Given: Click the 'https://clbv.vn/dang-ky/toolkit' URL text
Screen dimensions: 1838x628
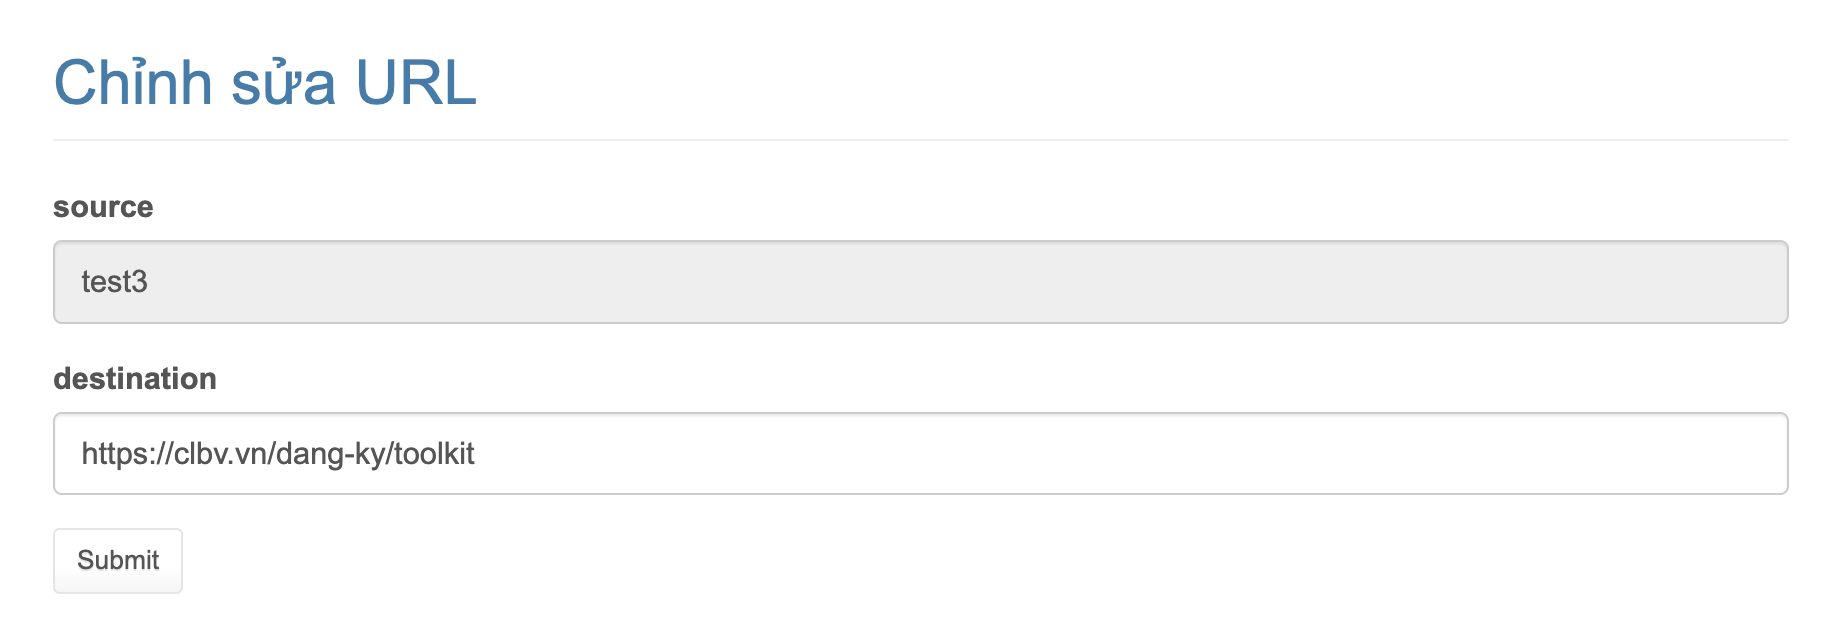Looking at the screenshot, I should click(x=278, y=454).
